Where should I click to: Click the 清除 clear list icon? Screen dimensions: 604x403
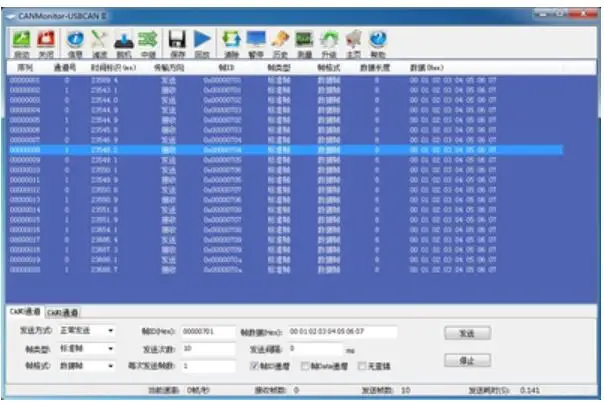232,44
